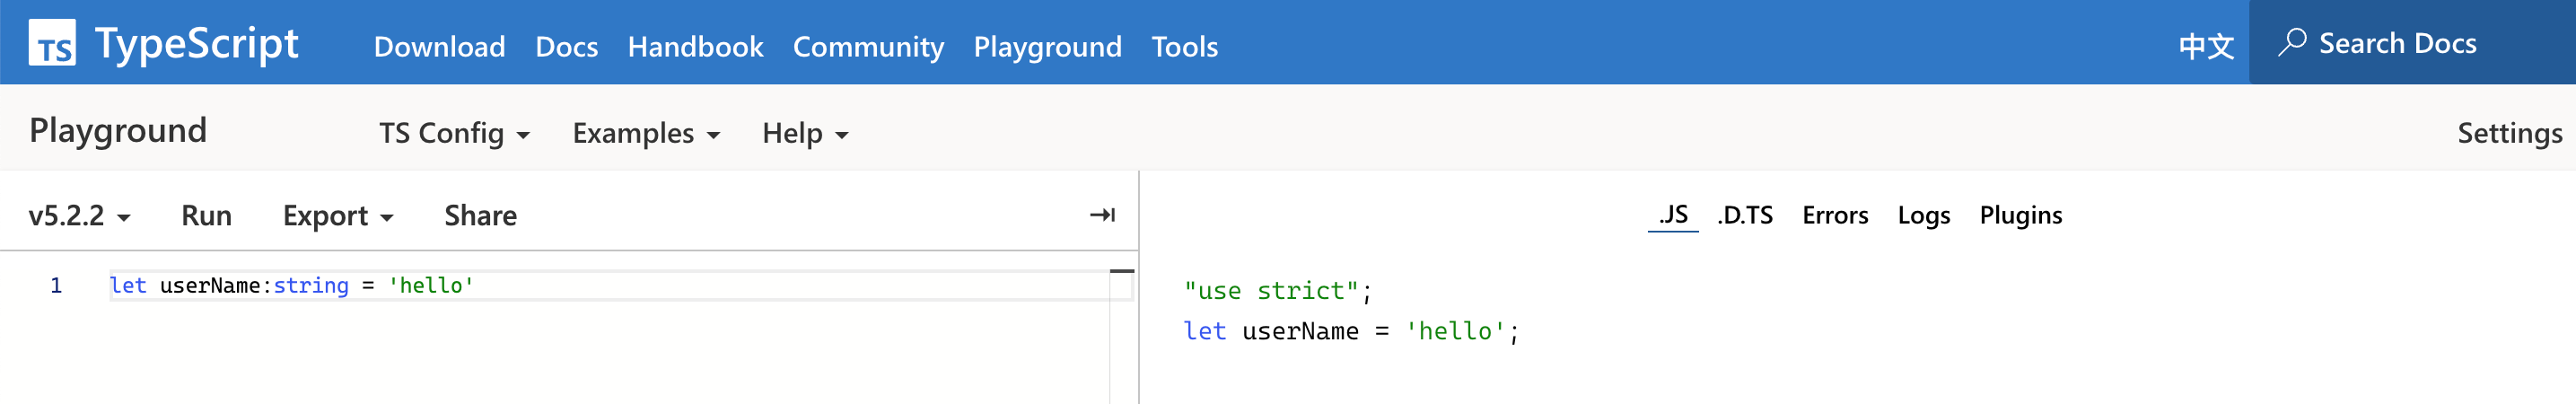The height and width of the screenshot is (404, 2576).
Task: Collapse the sidebar with arrow icon
Action: tap(1102, 215)
